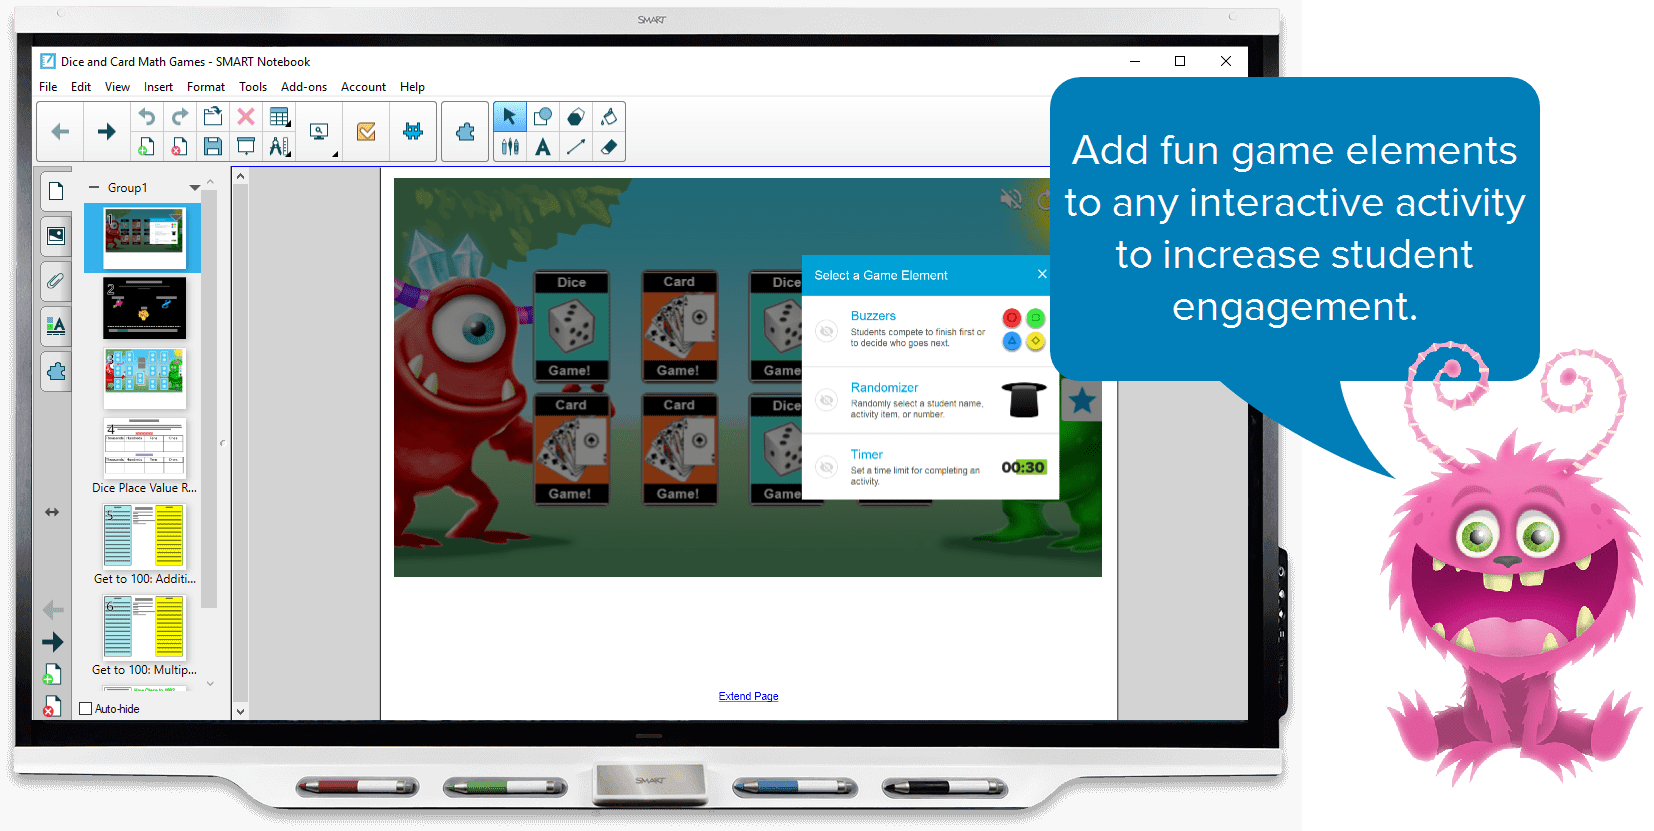This screenshot has height=831, width=1654.
Task: Click the puzzle piece add-ons toolbar icon
Action: tap(465, 131)
